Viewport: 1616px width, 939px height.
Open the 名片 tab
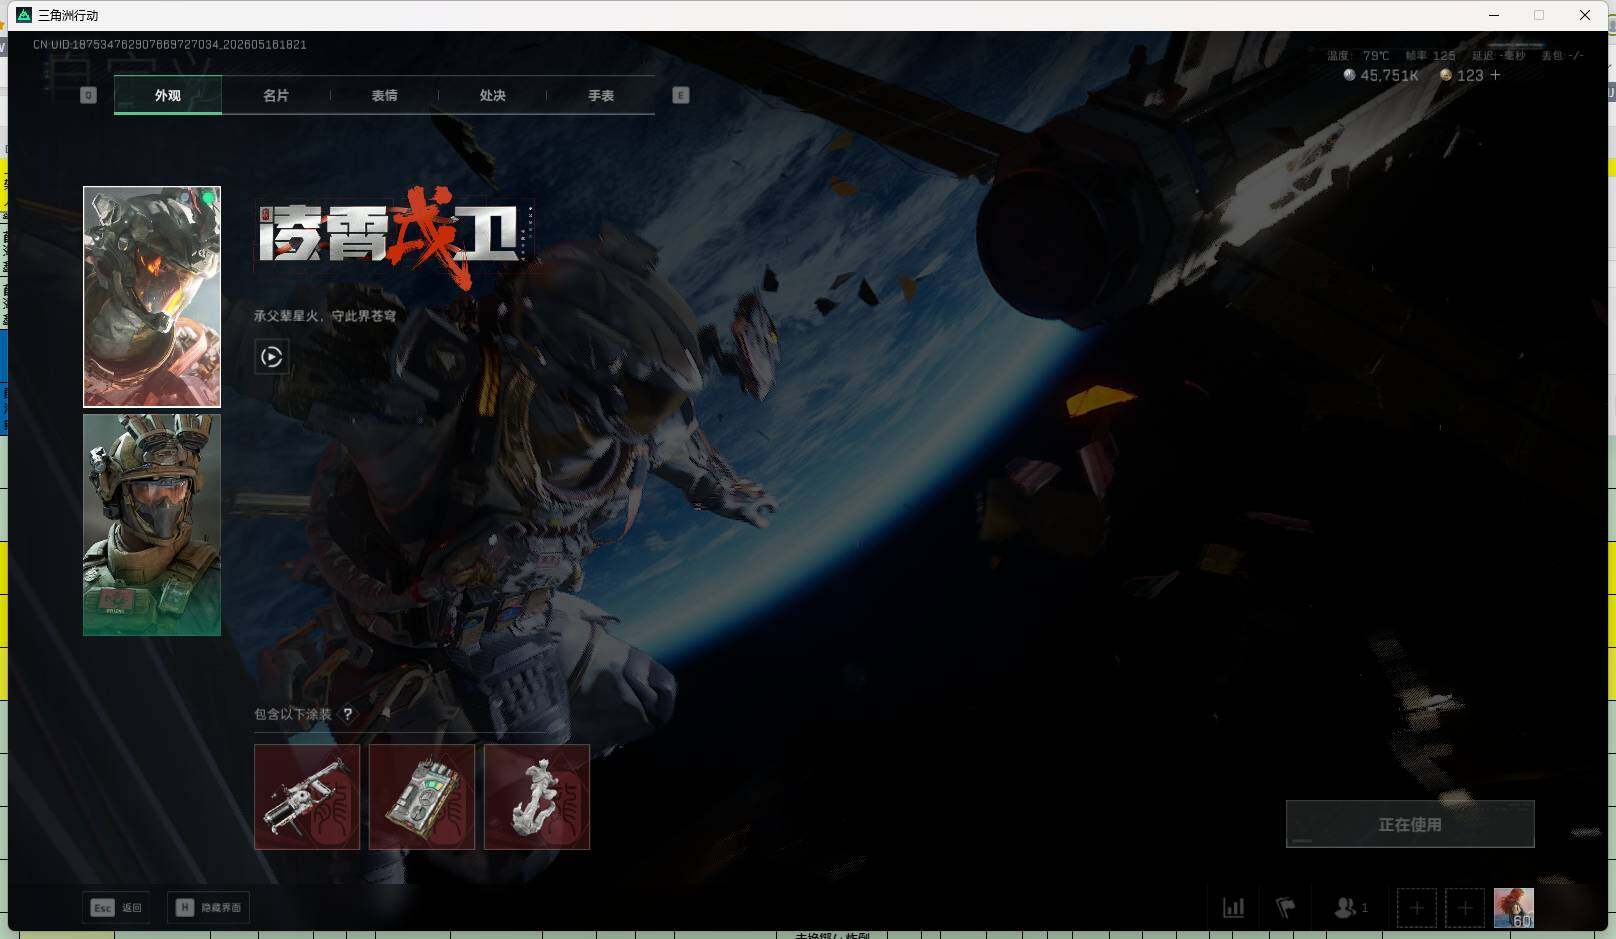pos(276,95)
